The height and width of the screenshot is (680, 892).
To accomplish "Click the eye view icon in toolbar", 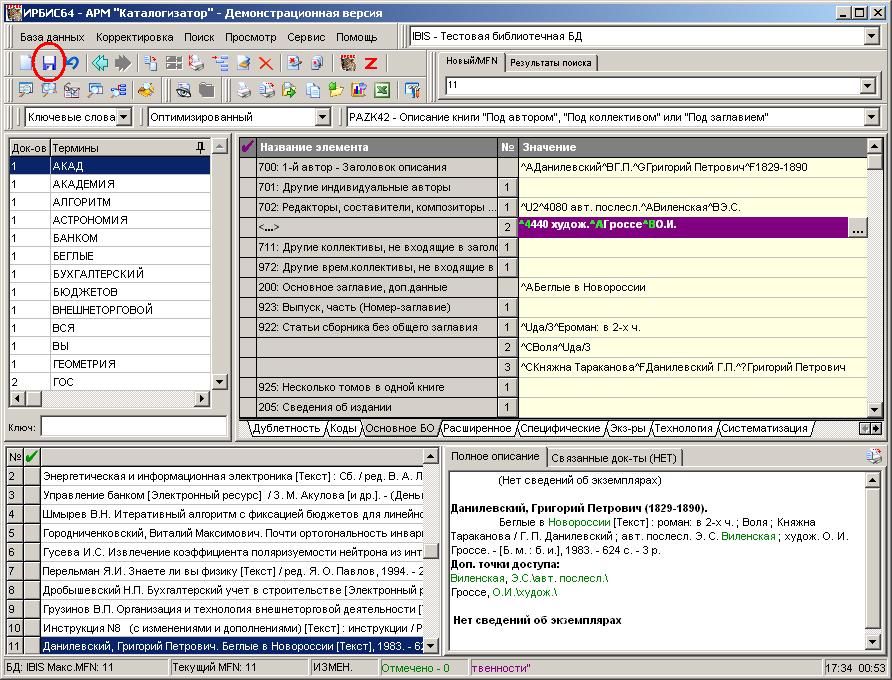I will point(183,91).
